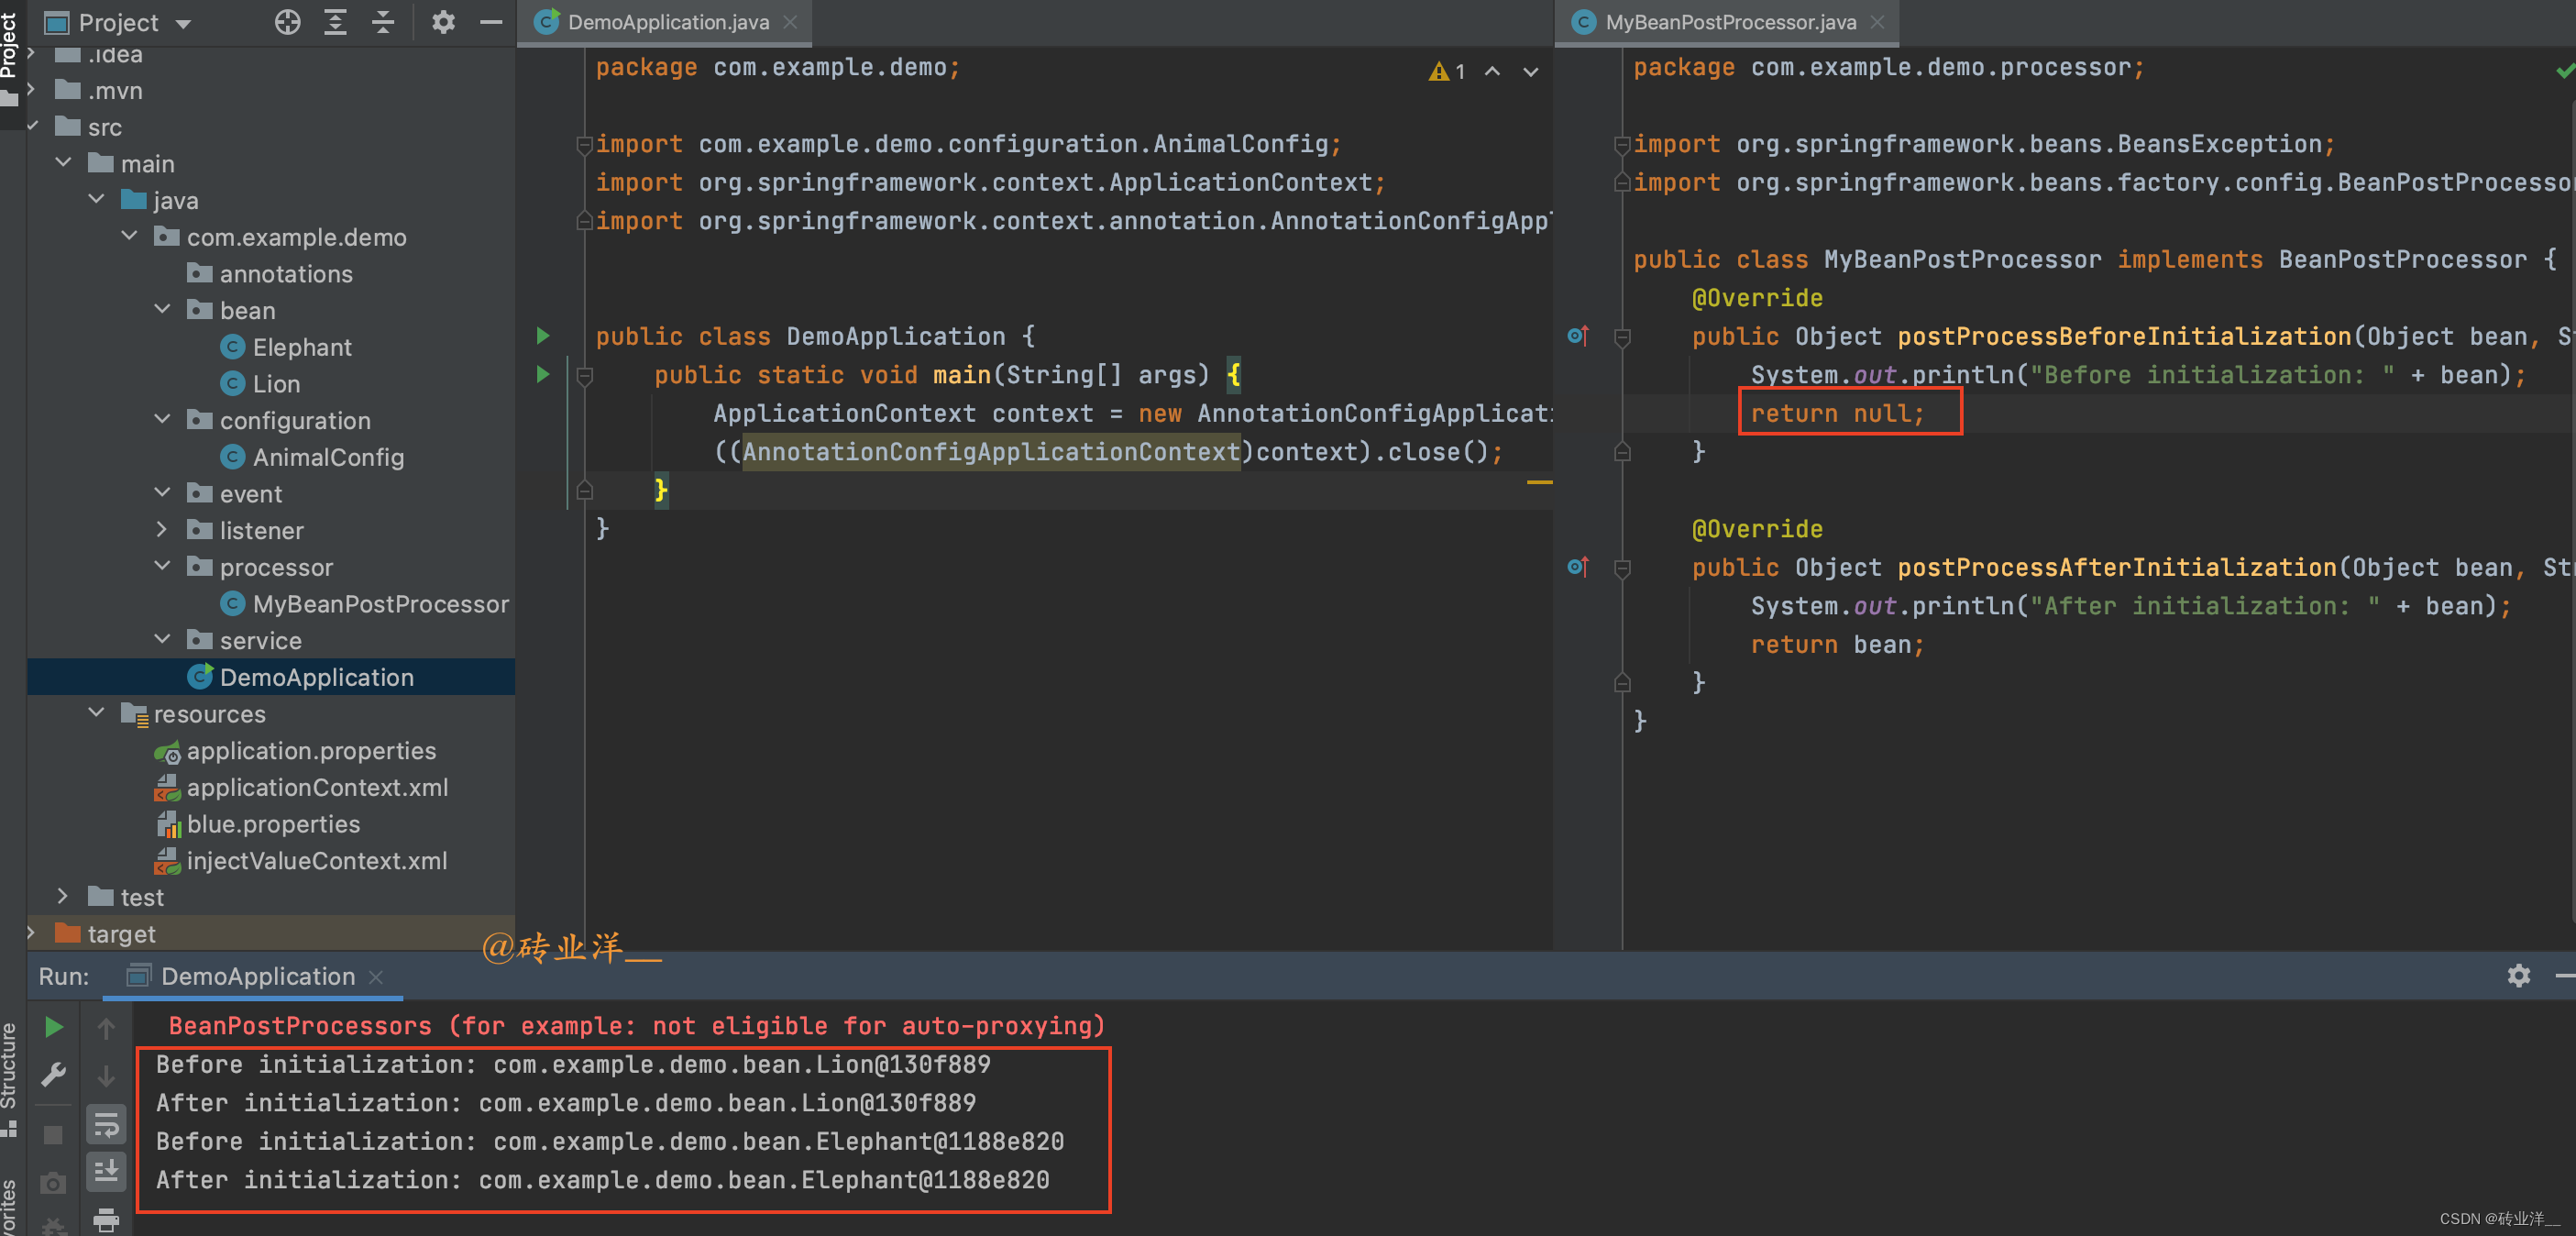The height and width of the screenshot is (1236, 2576).
Task: Toggle soft-wrap in Run console
Action: pyautogui.click(x=106, y=1124)
